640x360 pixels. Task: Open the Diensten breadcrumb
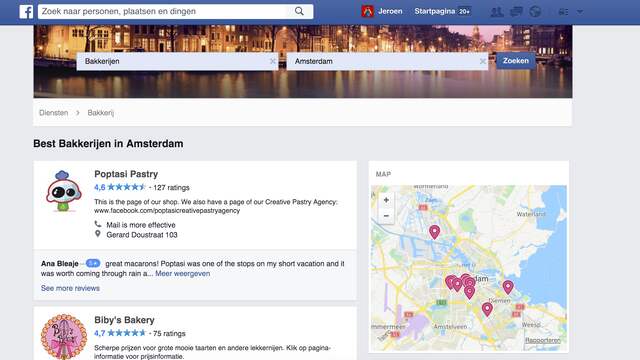pyautogui.click(x=53, y=113)
